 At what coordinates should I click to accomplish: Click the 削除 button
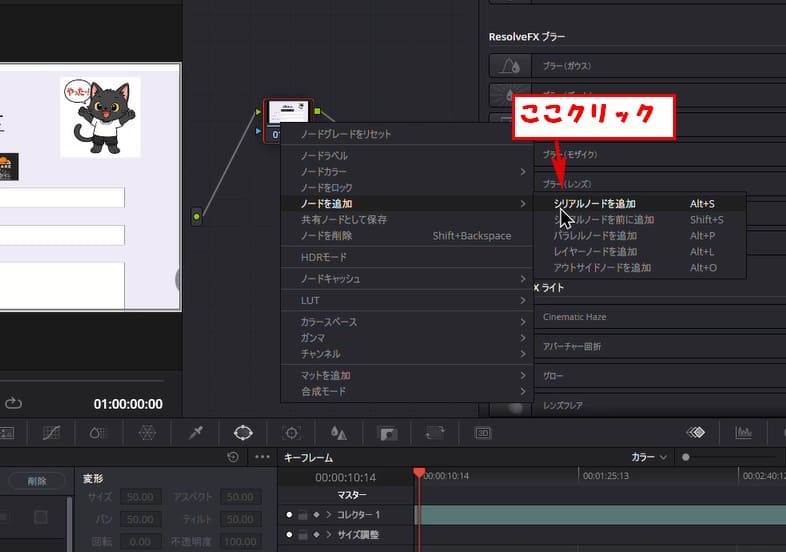(x=37, y=481)
